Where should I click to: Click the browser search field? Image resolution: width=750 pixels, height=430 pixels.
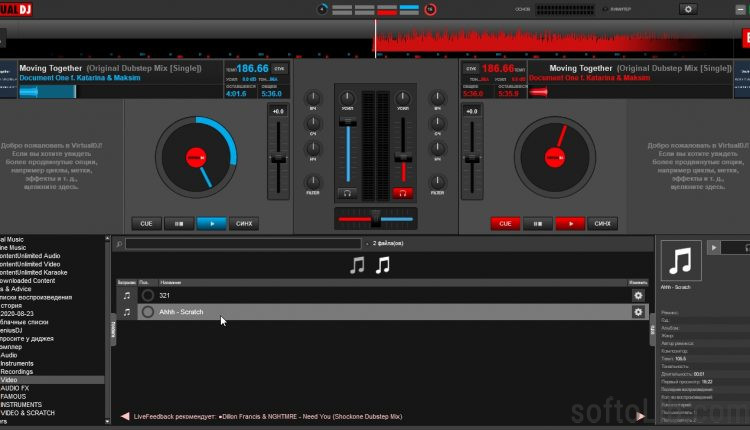click(x=243, y=243)
